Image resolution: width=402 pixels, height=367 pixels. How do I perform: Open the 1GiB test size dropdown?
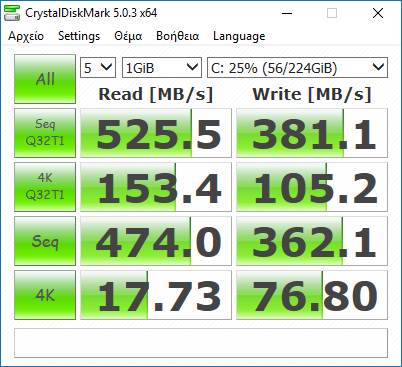(162, 68)
